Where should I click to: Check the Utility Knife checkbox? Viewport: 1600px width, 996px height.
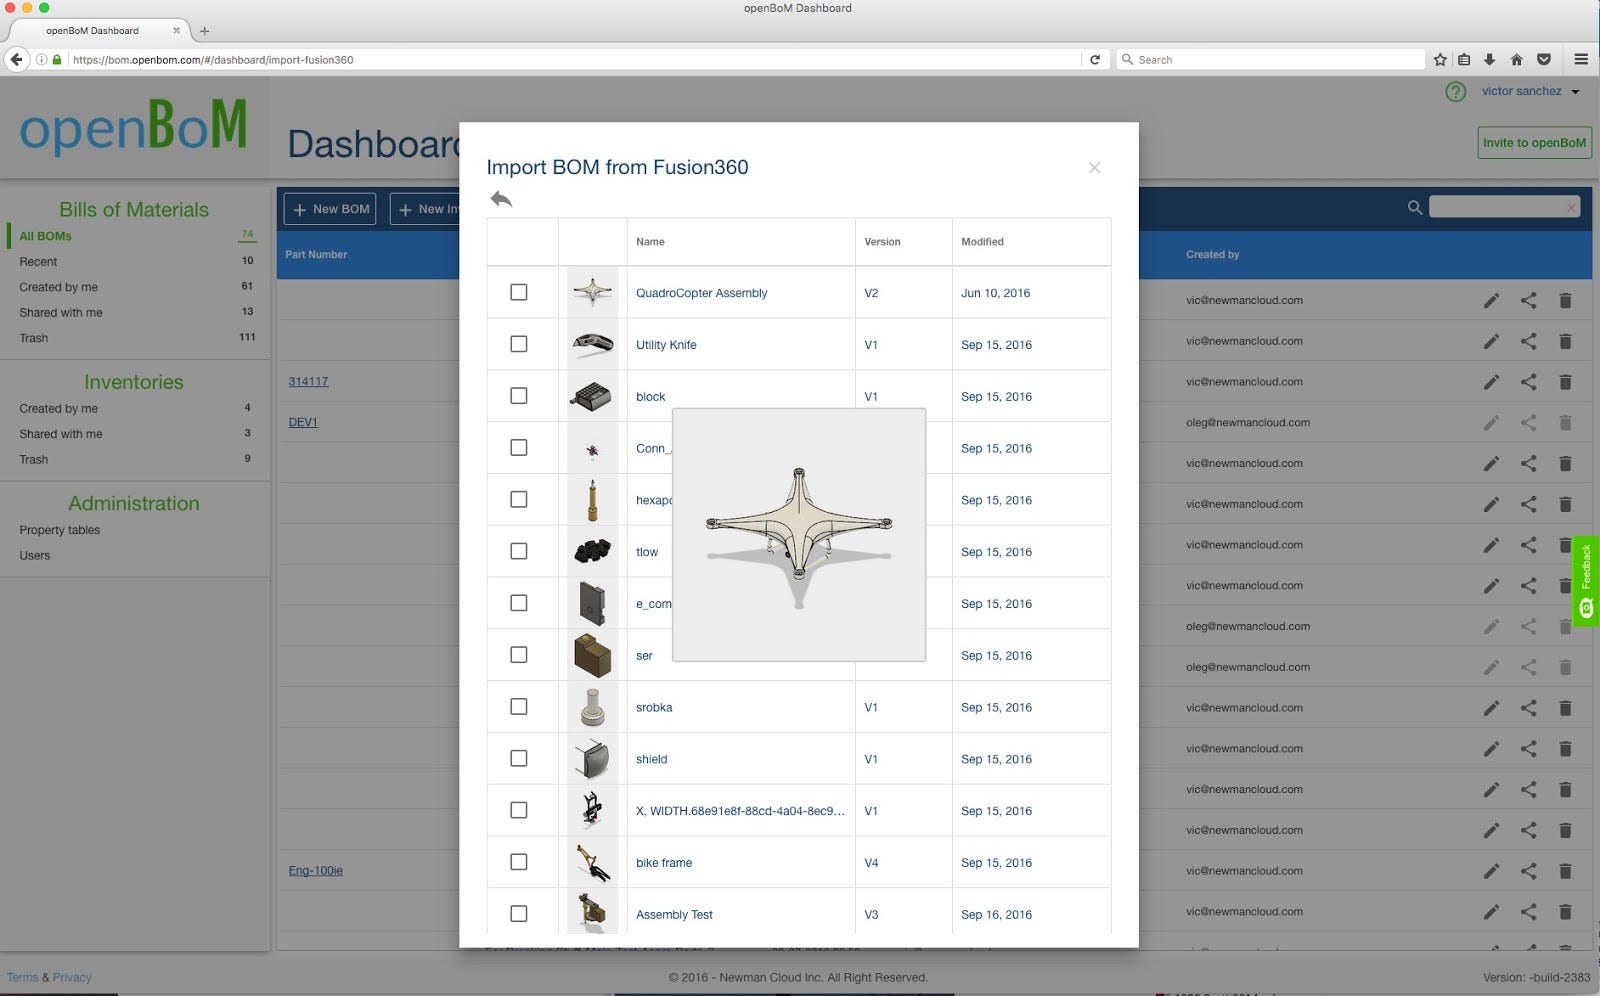[x=518, y=344]
